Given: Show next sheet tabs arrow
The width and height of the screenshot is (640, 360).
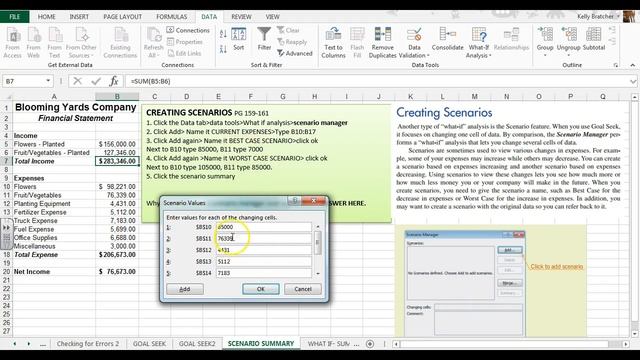Looking at the screenshot, I should pyautogui.click(x=29, y=344).
